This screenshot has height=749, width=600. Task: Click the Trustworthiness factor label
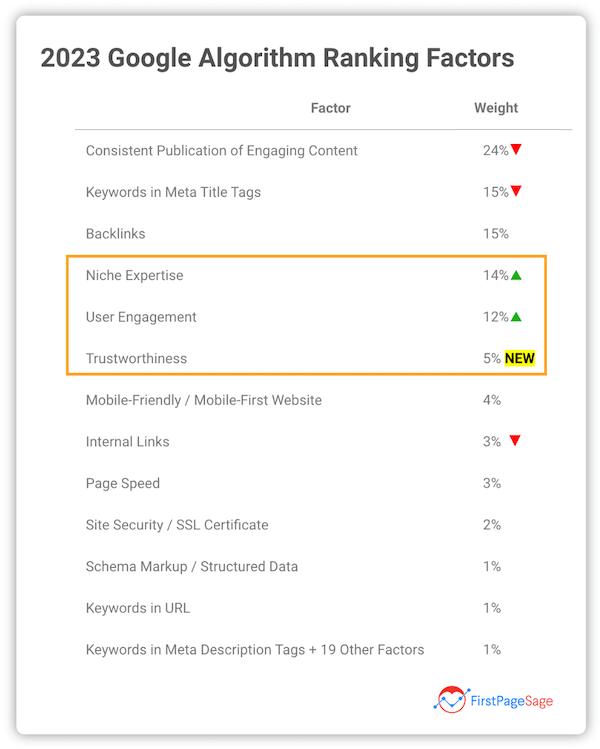[x=136, y=358]
